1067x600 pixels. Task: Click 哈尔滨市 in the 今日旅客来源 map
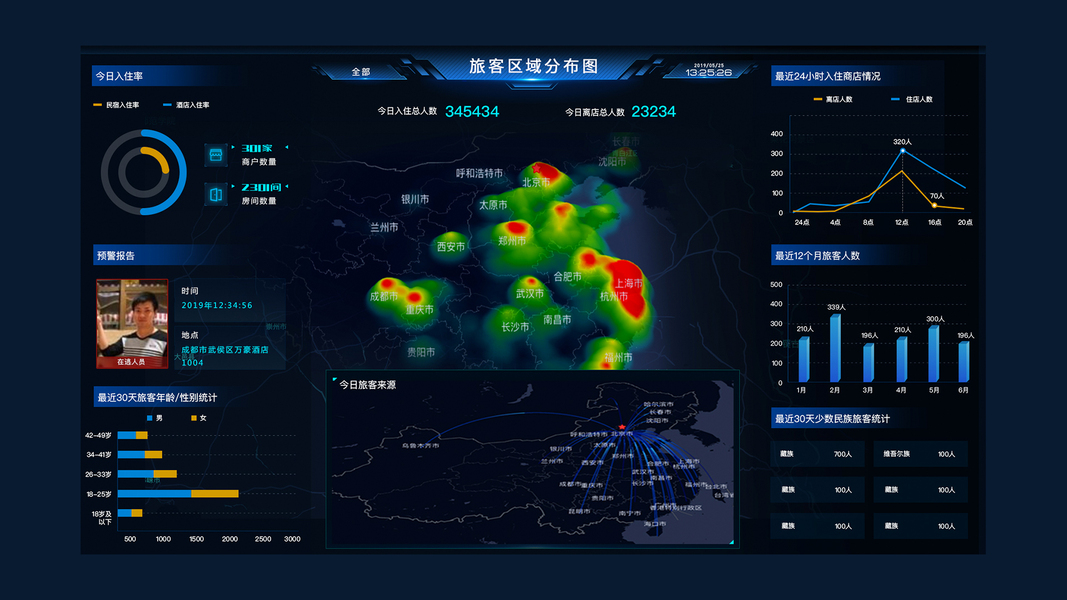(658, 404)
